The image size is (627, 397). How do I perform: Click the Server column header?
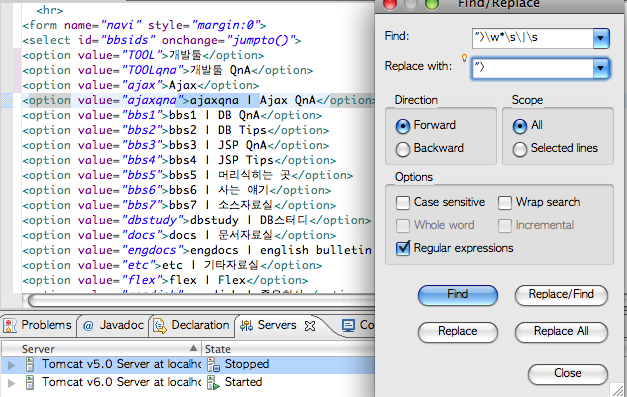101,349
